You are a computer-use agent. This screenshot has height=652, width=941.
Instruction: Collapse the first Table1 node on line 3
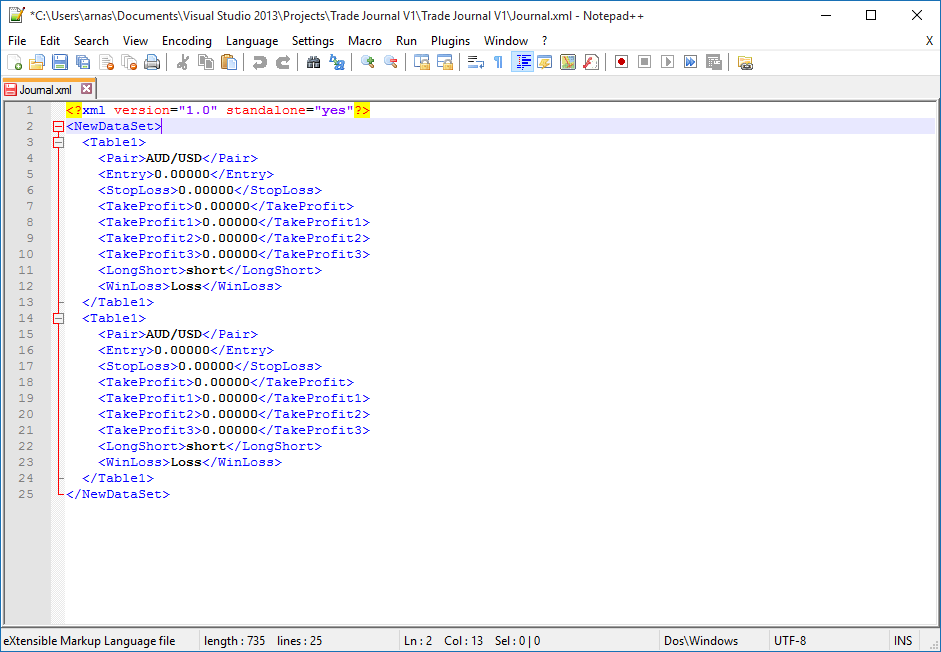[58, 142]
